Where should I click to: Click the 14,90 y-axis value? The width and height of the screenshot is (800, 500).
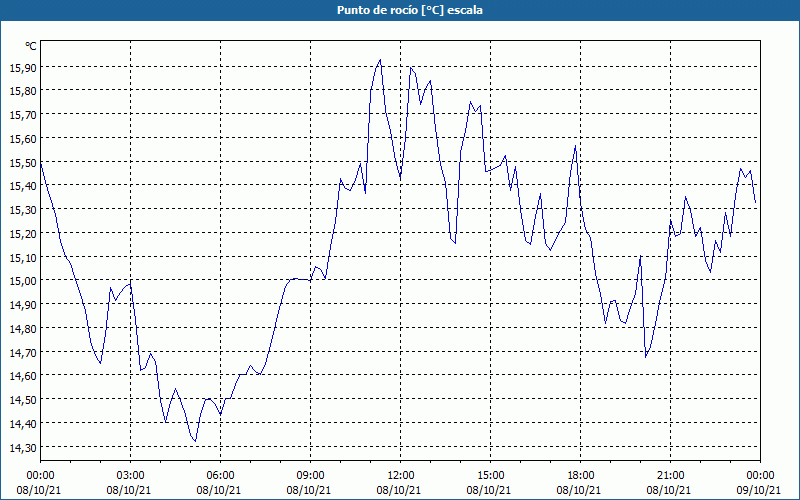click(22, 305)
